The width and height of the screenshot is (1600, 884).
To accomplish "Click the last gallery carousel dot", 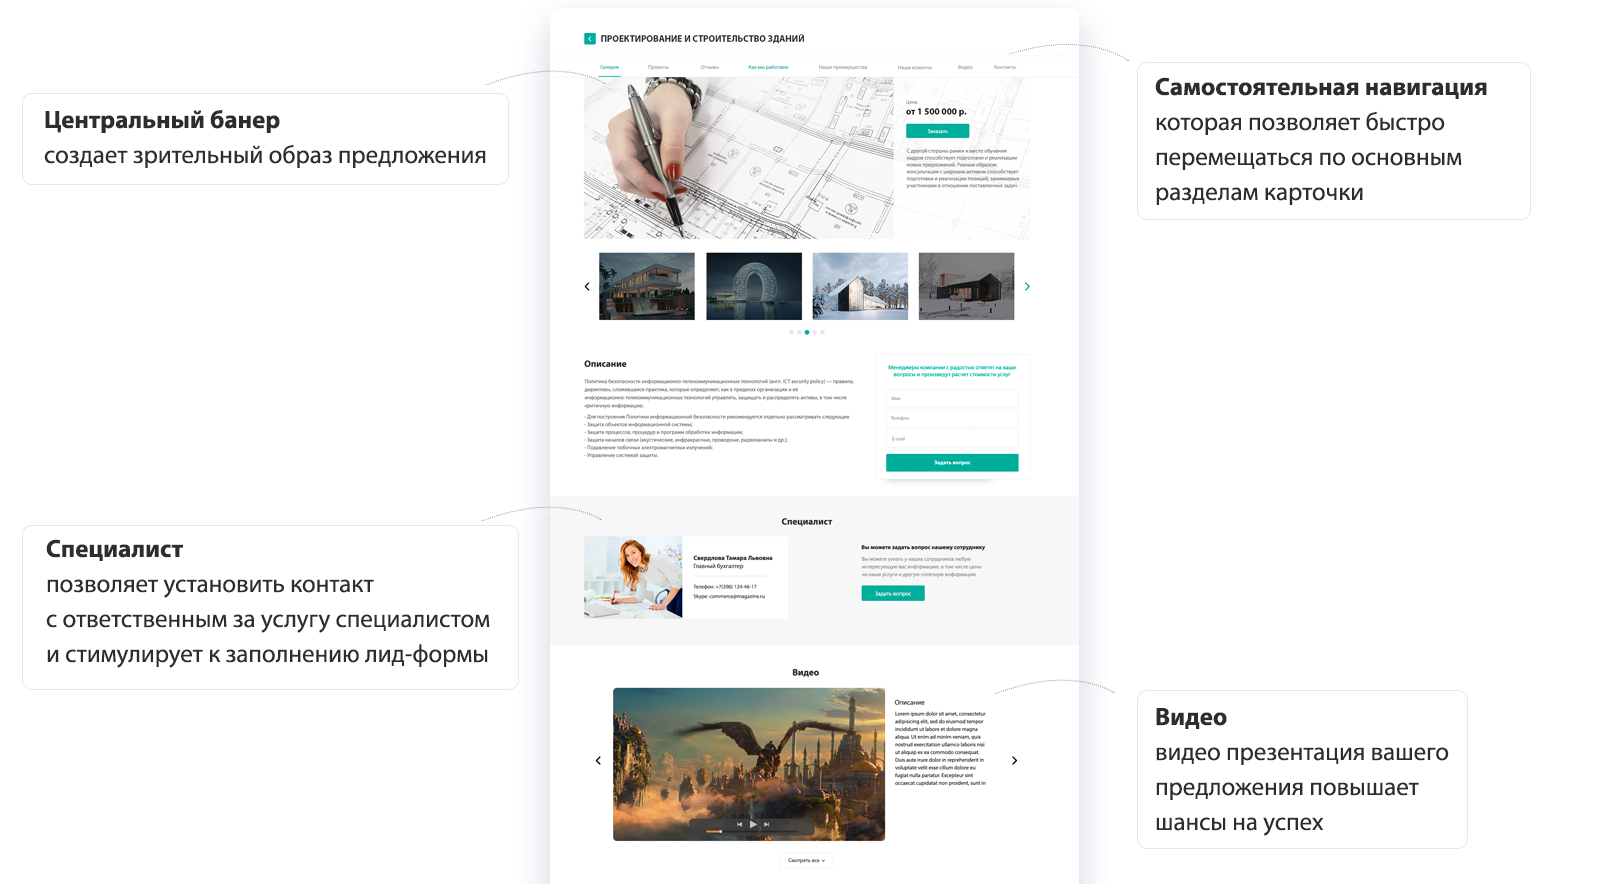I will [x=823, y=332].
